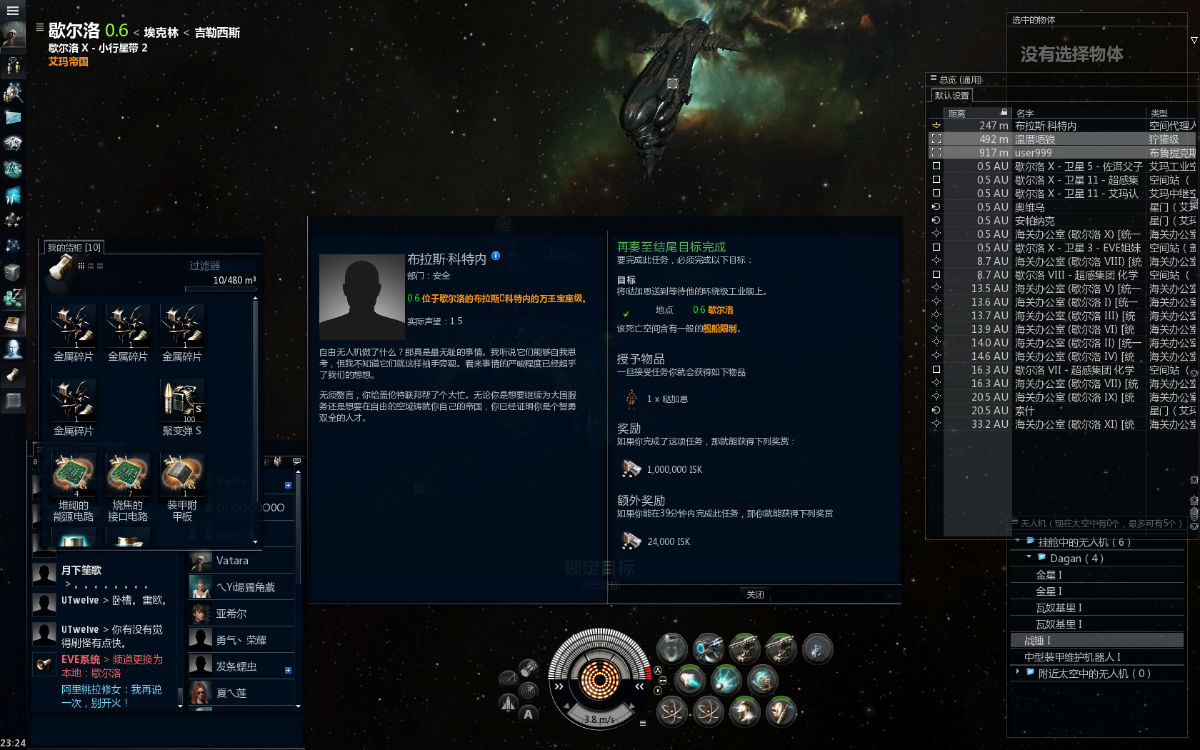Sort overview by 类型 column
Image resolution: width=1200 pixels, height=750 pixels.
(x=1173, y=112)
